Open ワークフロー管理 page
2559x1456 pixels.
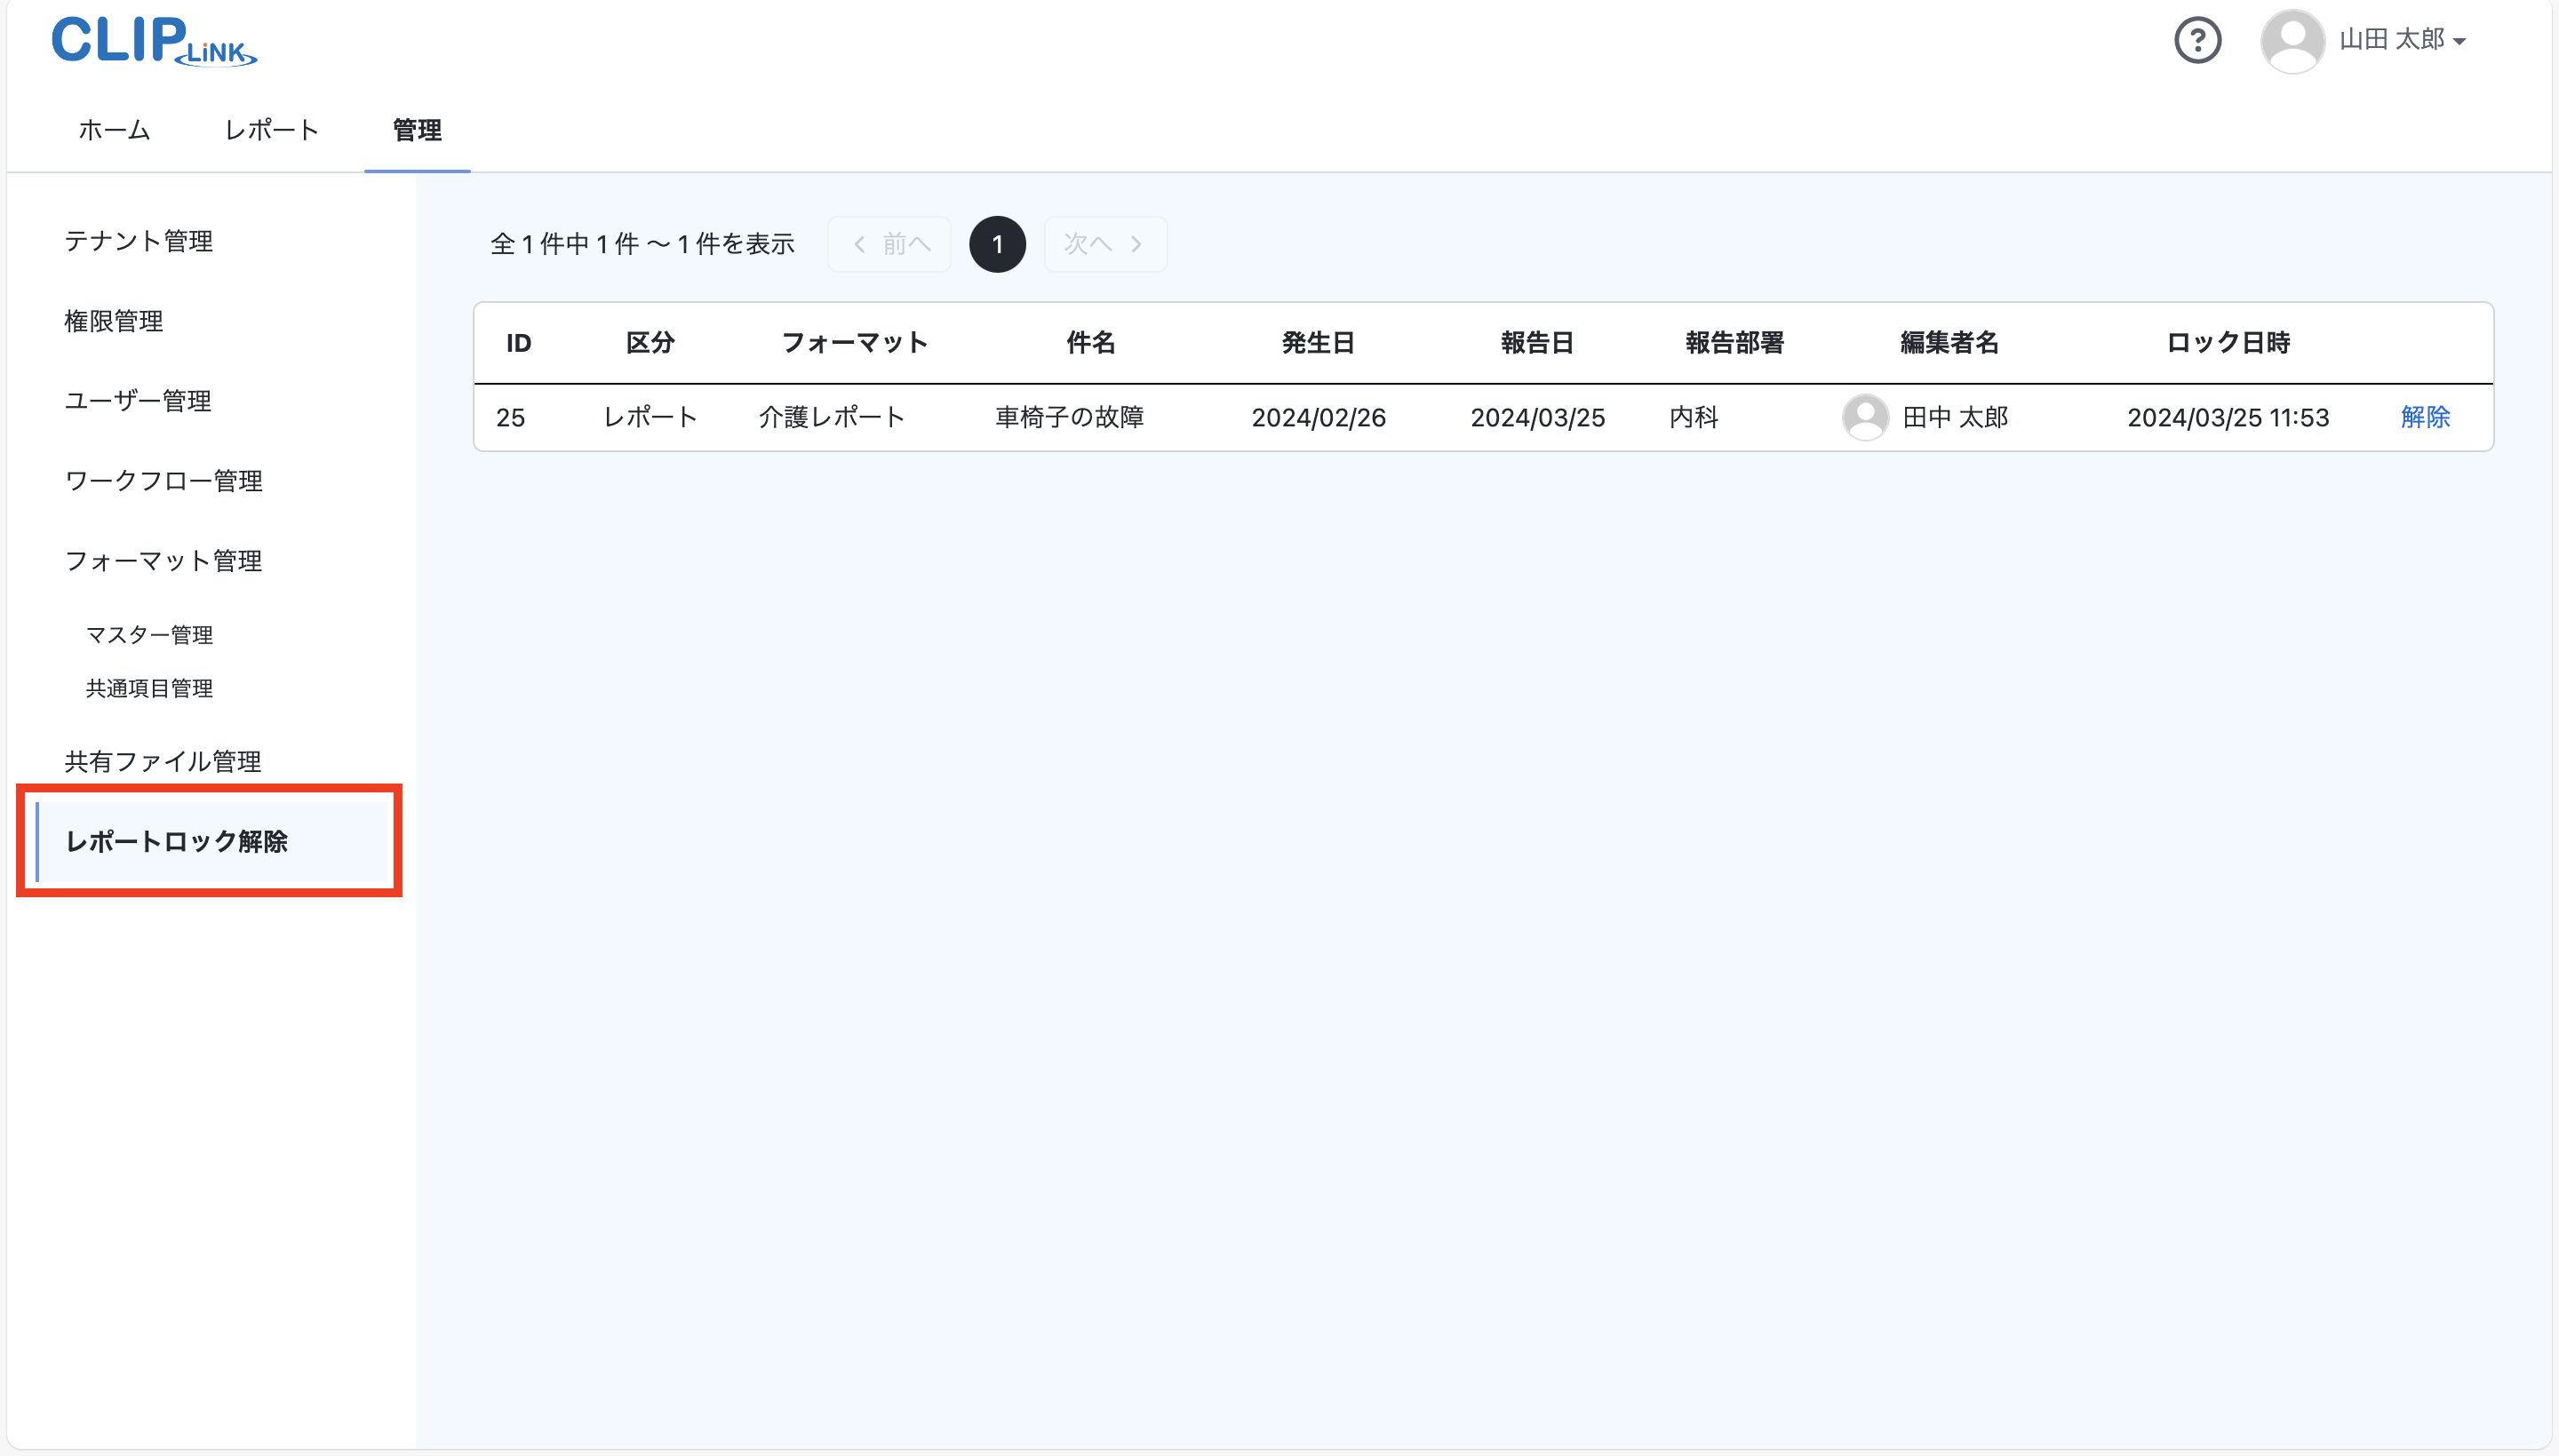pos(163,481)
